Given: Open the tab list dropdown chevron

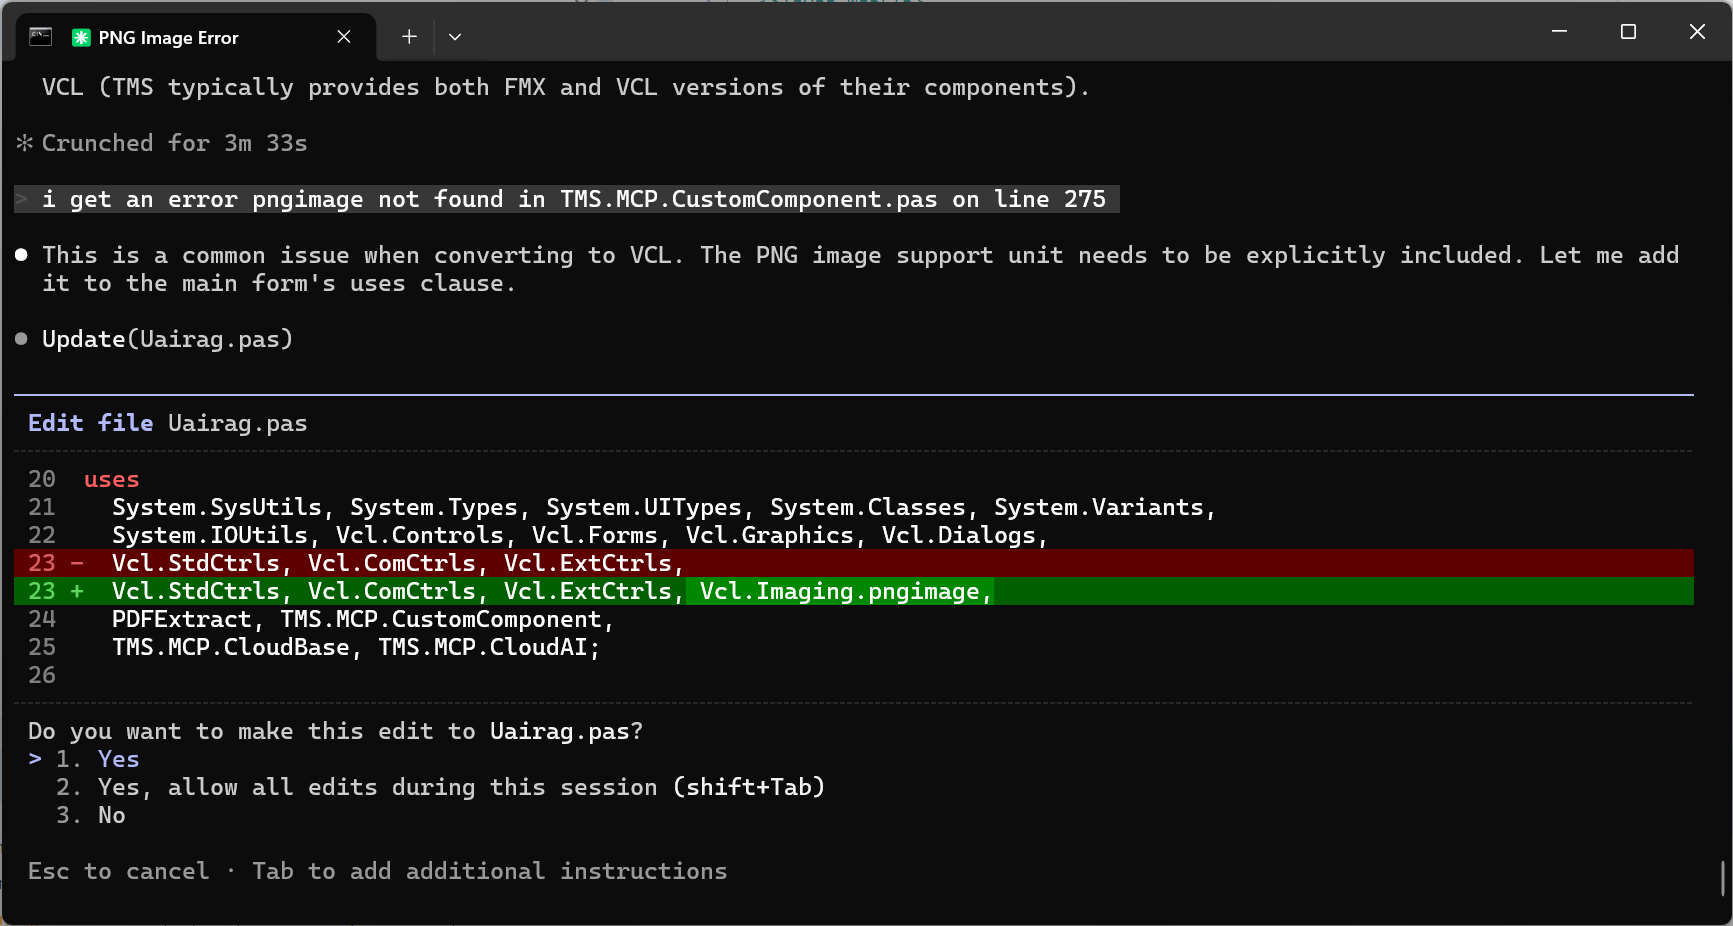Looking at the screenshot, I should (x=455, y=36).
